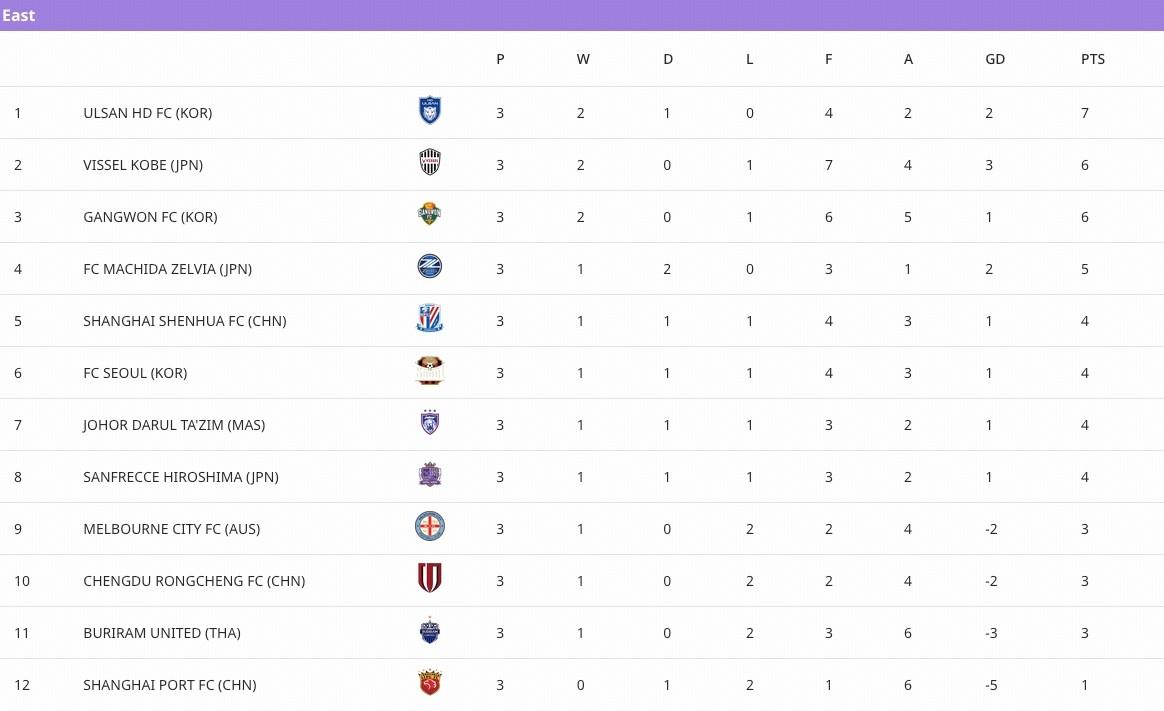Click the FC Seoul club crest
Screen dimensions: 1164x711
(430, 371)
